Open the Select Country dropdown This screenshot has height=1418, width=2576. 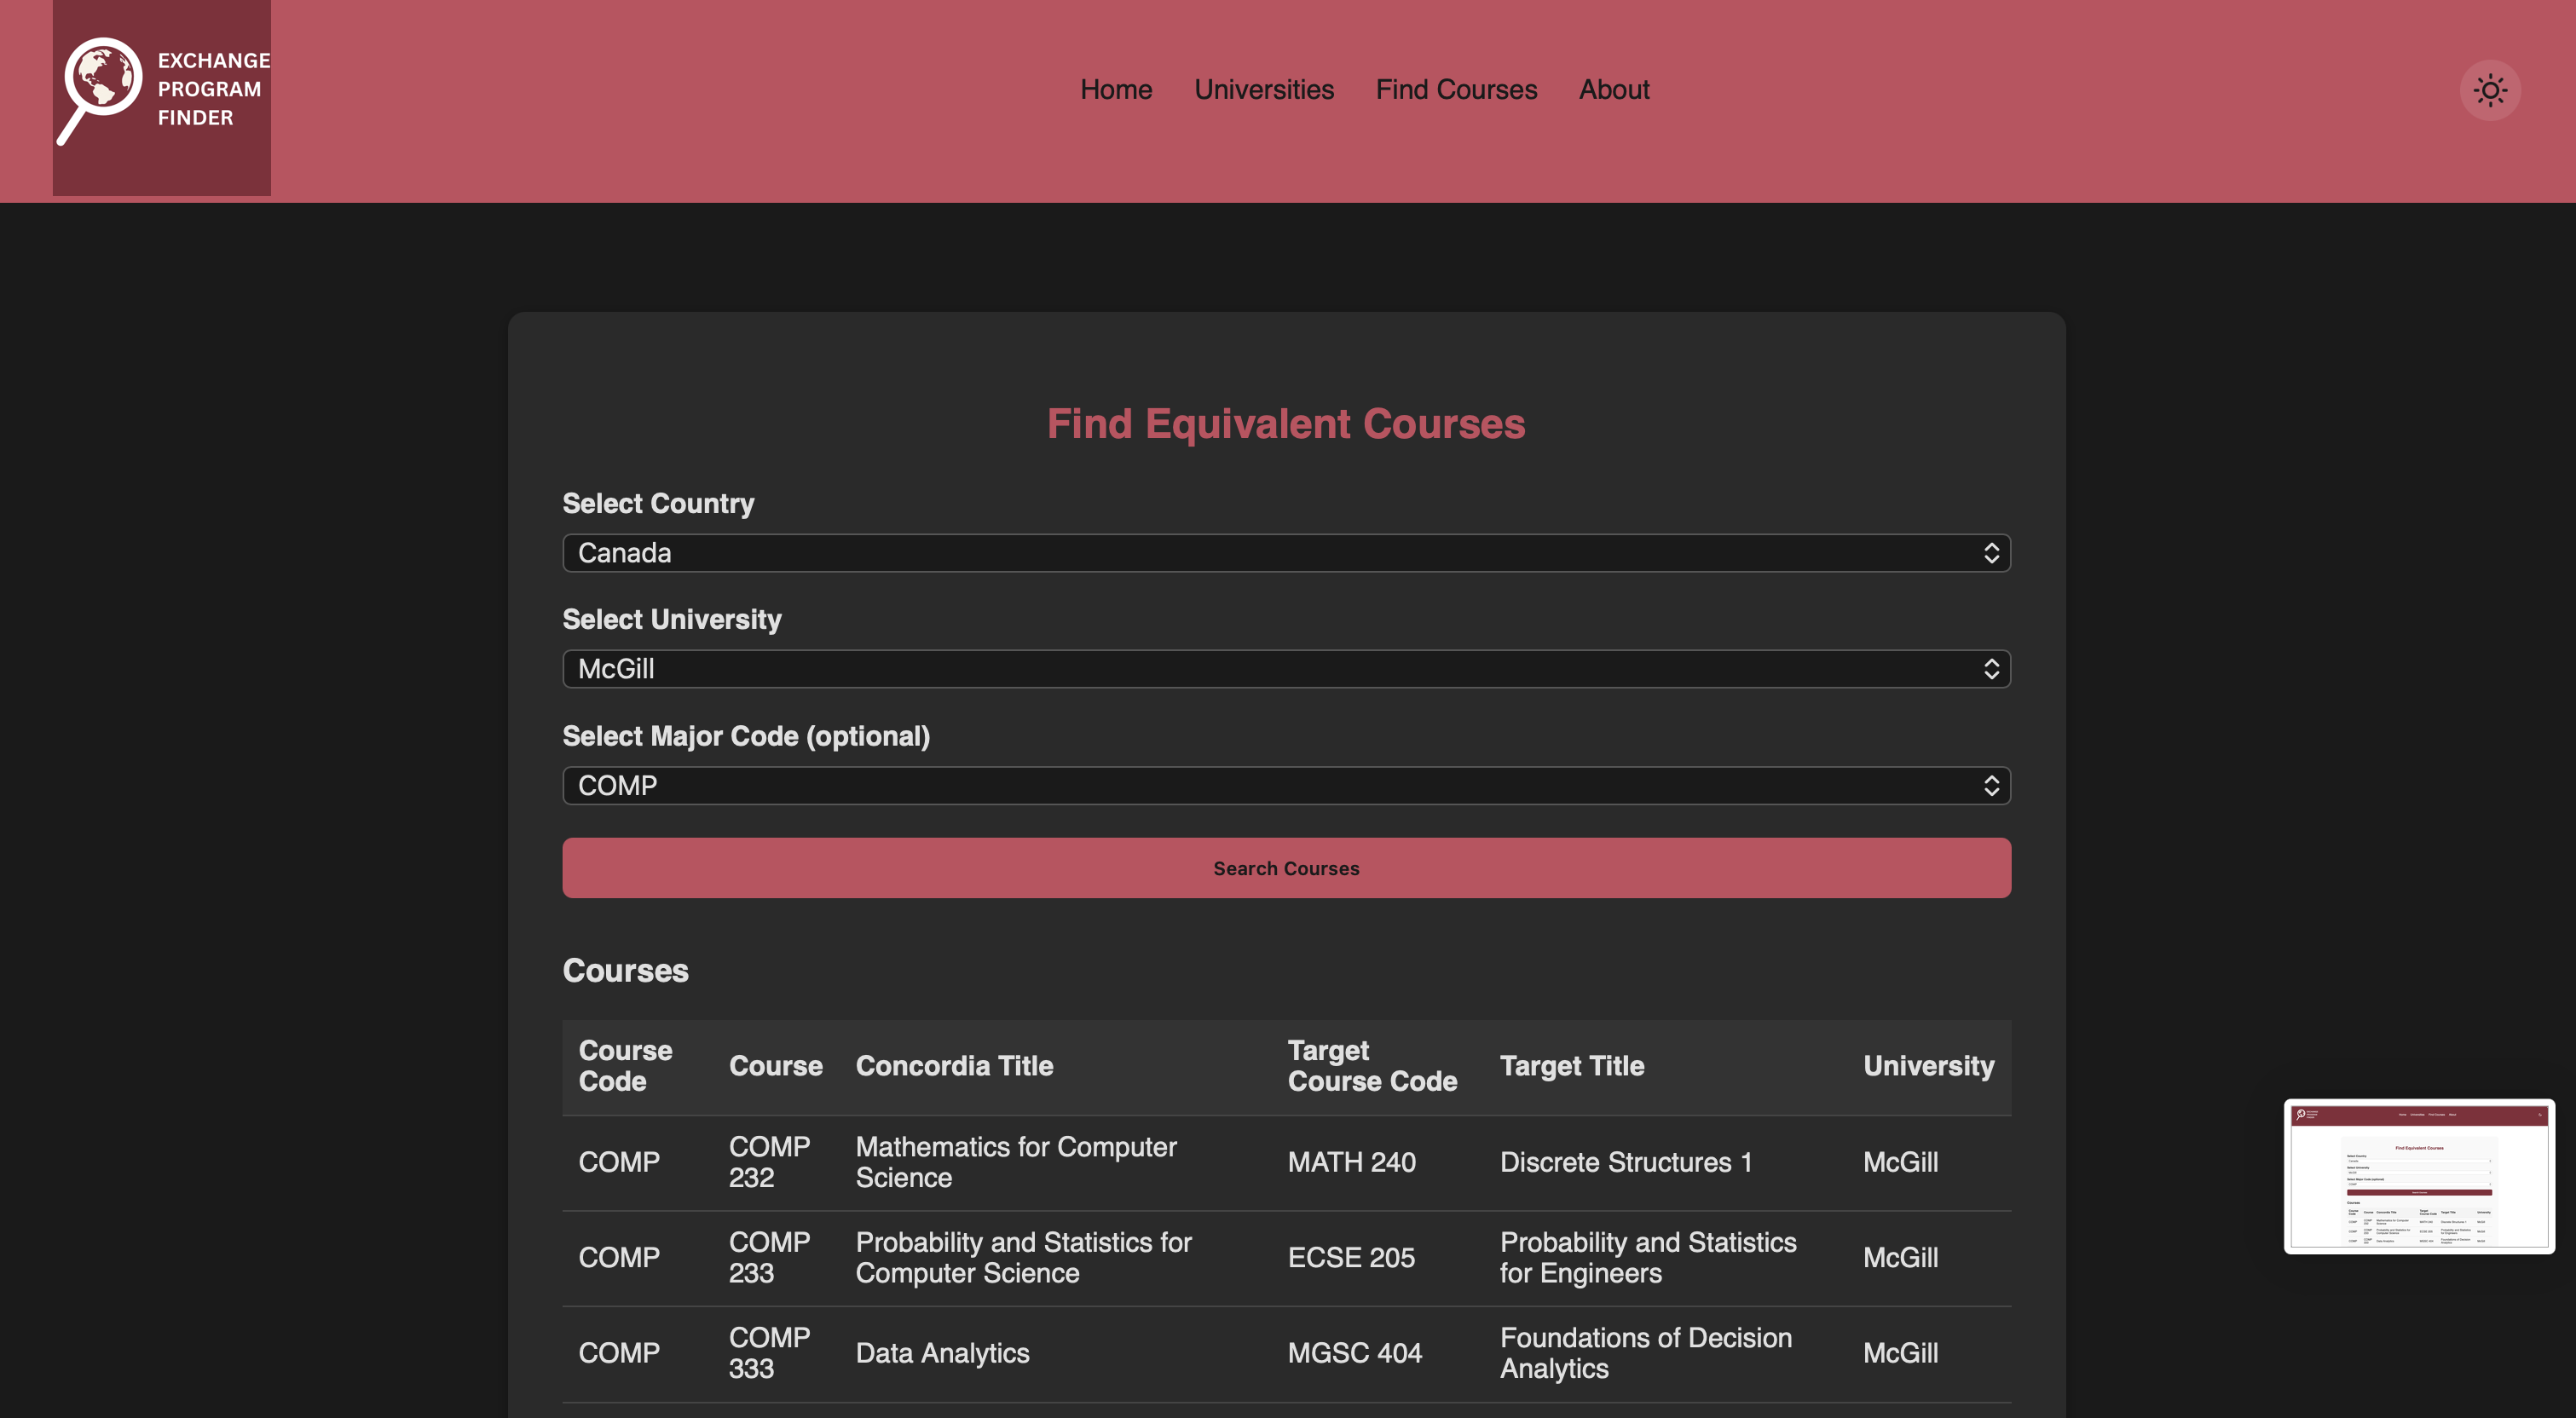tap(1285, 553)
